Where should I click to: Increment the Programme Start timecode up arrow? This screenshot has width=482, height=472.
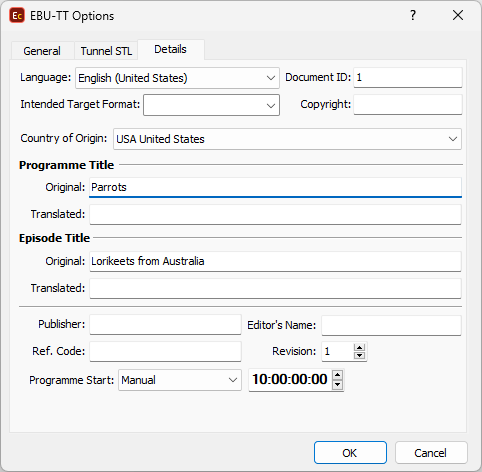338,375
